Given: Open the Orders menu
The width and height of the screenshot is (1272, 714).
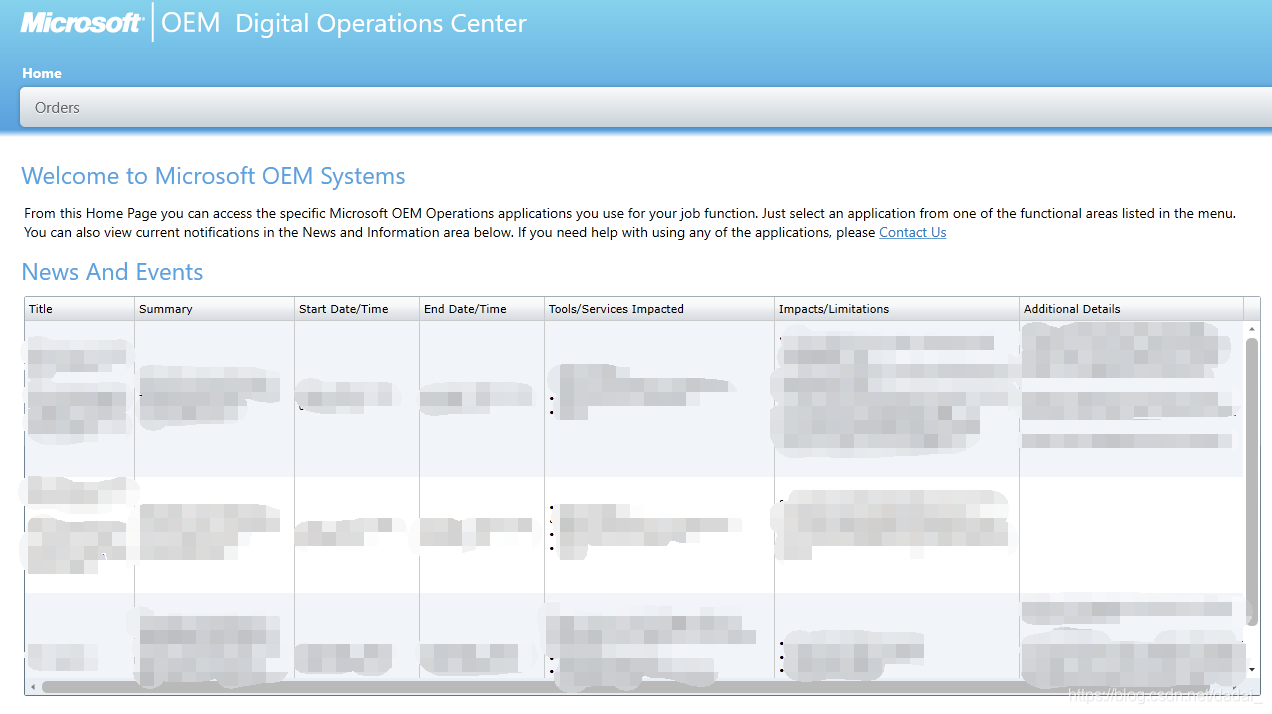Looking at the screenshot, I should (x=57, y=108).
